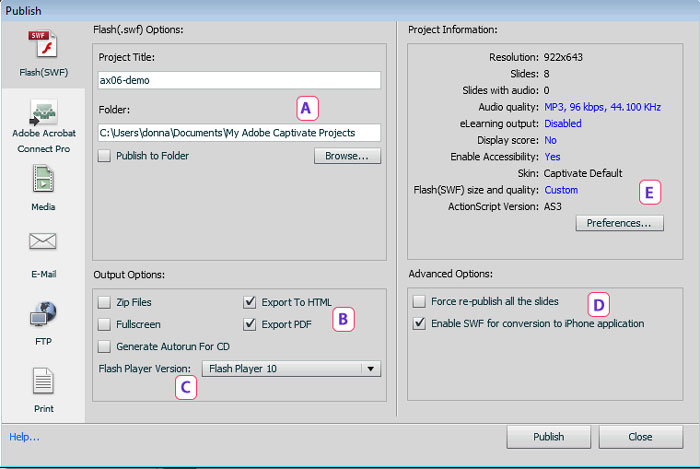Viewport: 700px width, 469px height.
Task: Enable Force re-publish all the slides
Action: [x=420, y=301]
